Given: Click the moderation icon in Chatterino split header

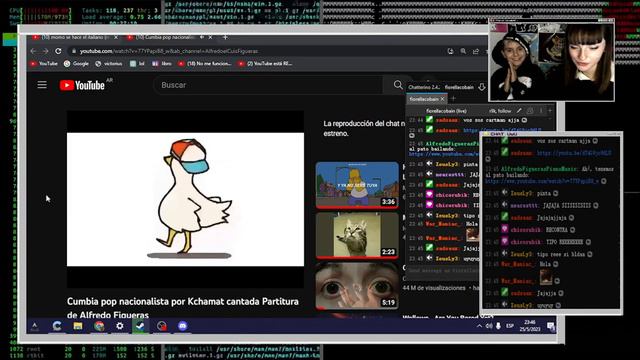Looking at the screenshot, I should tap(530, 111).
